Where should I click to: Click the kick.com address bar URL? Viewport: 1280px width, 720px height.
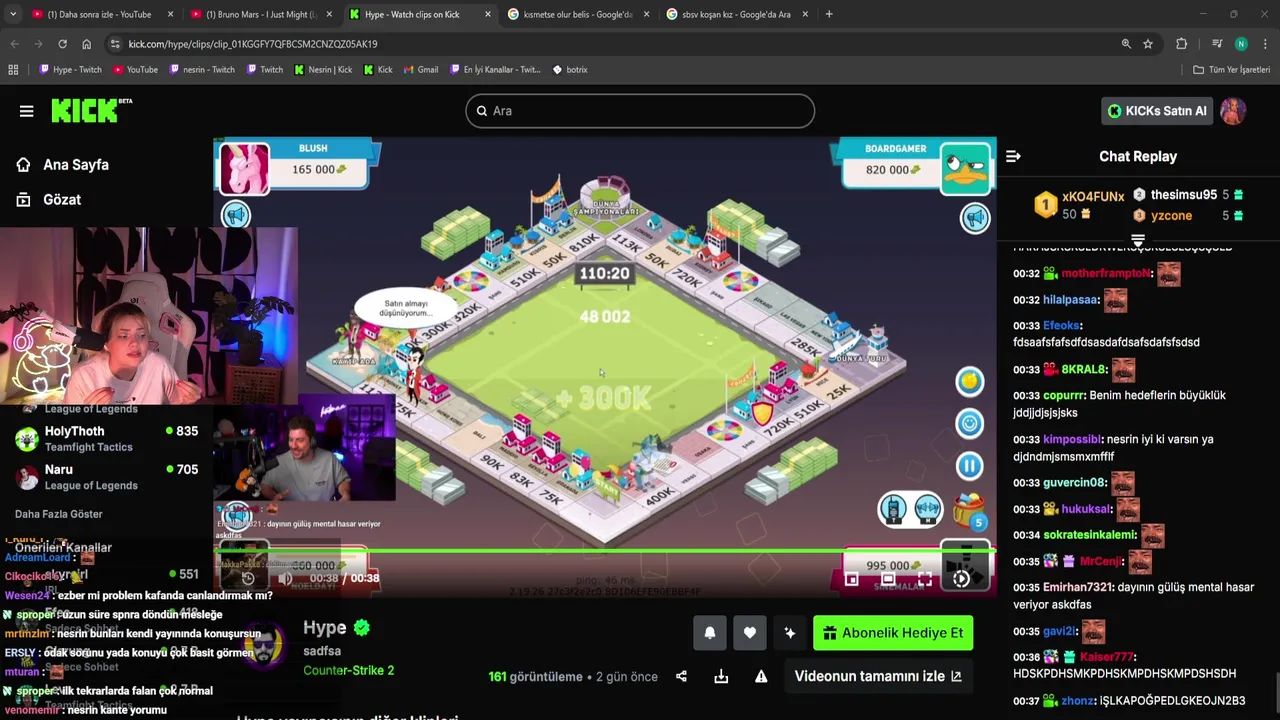pyautogui.click(x=253, y=44)
